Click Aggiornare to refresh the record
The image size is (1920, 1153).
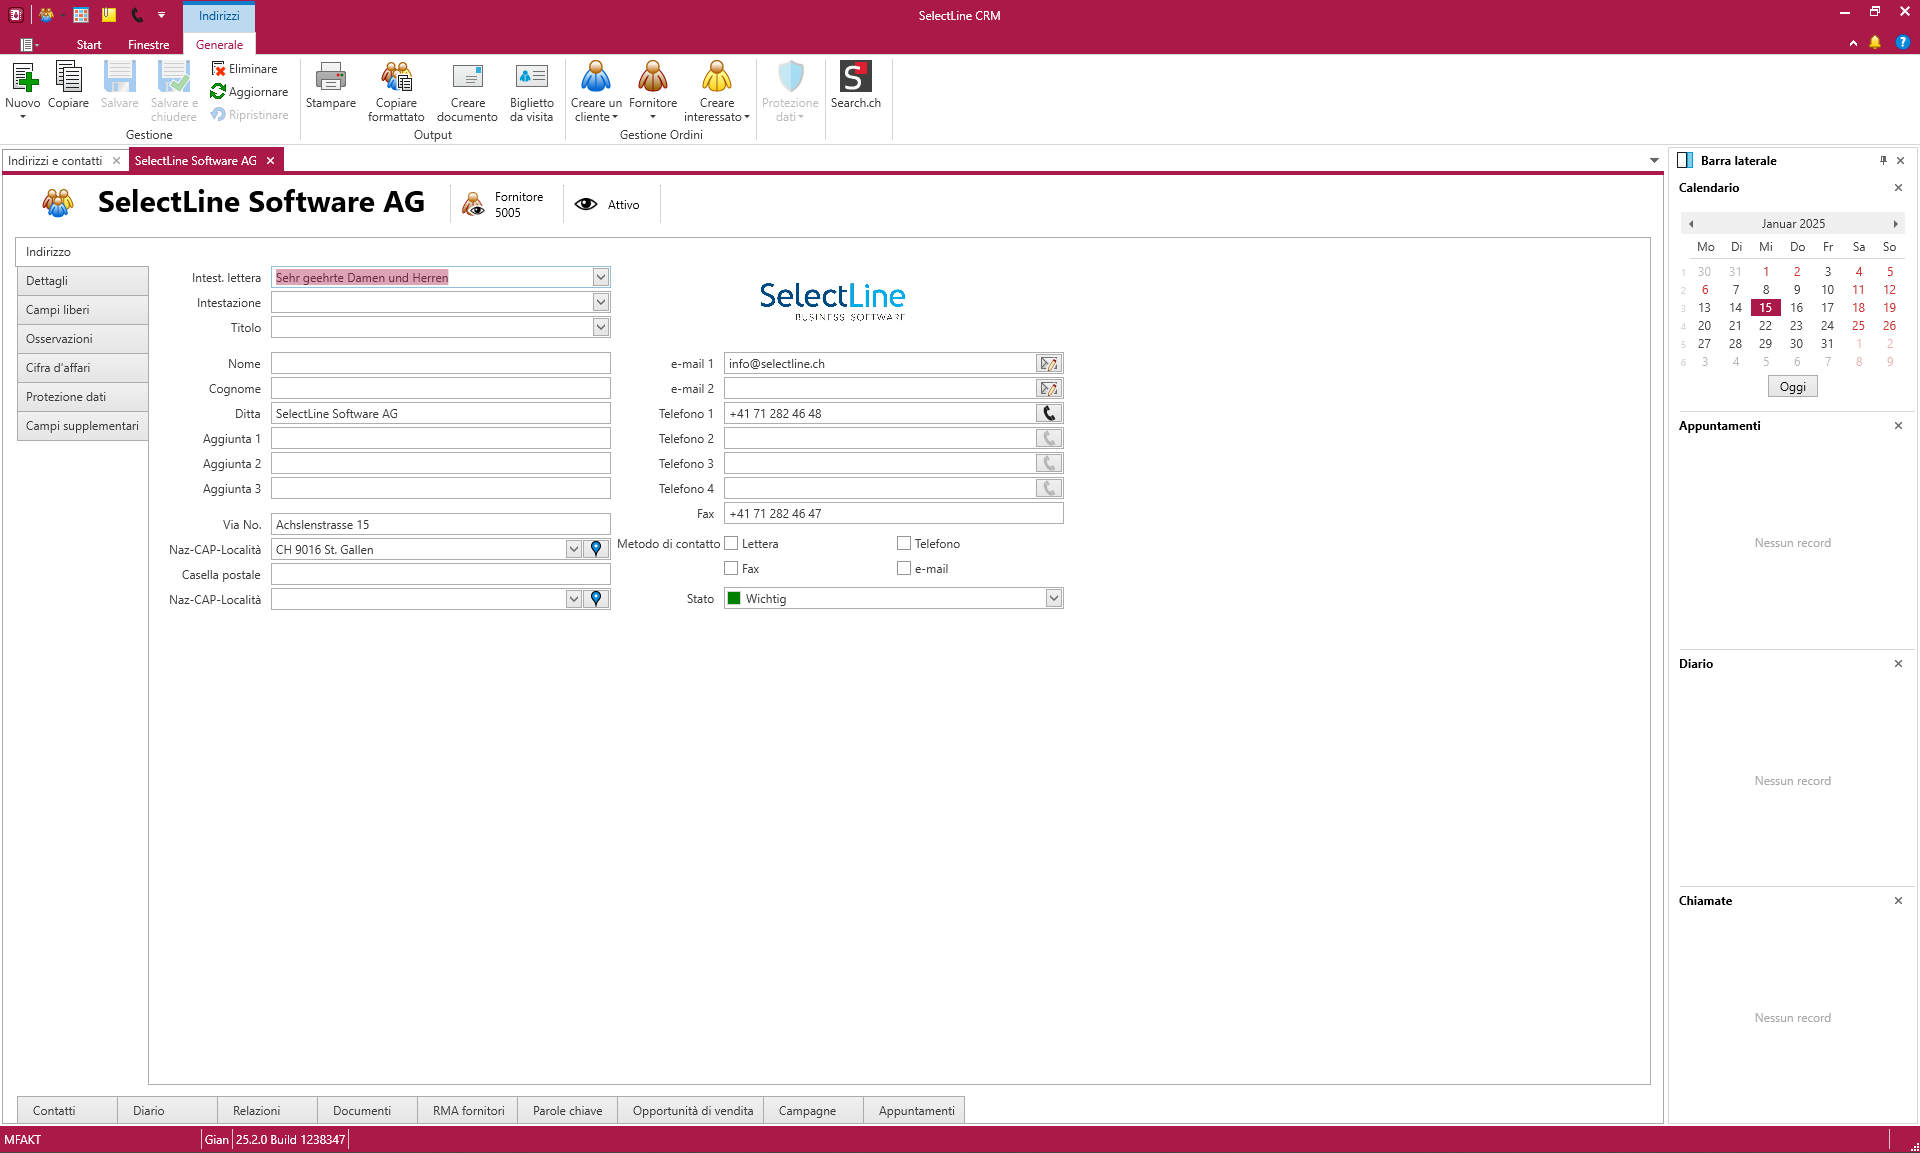pyautogui.click(x=249, y=92)
